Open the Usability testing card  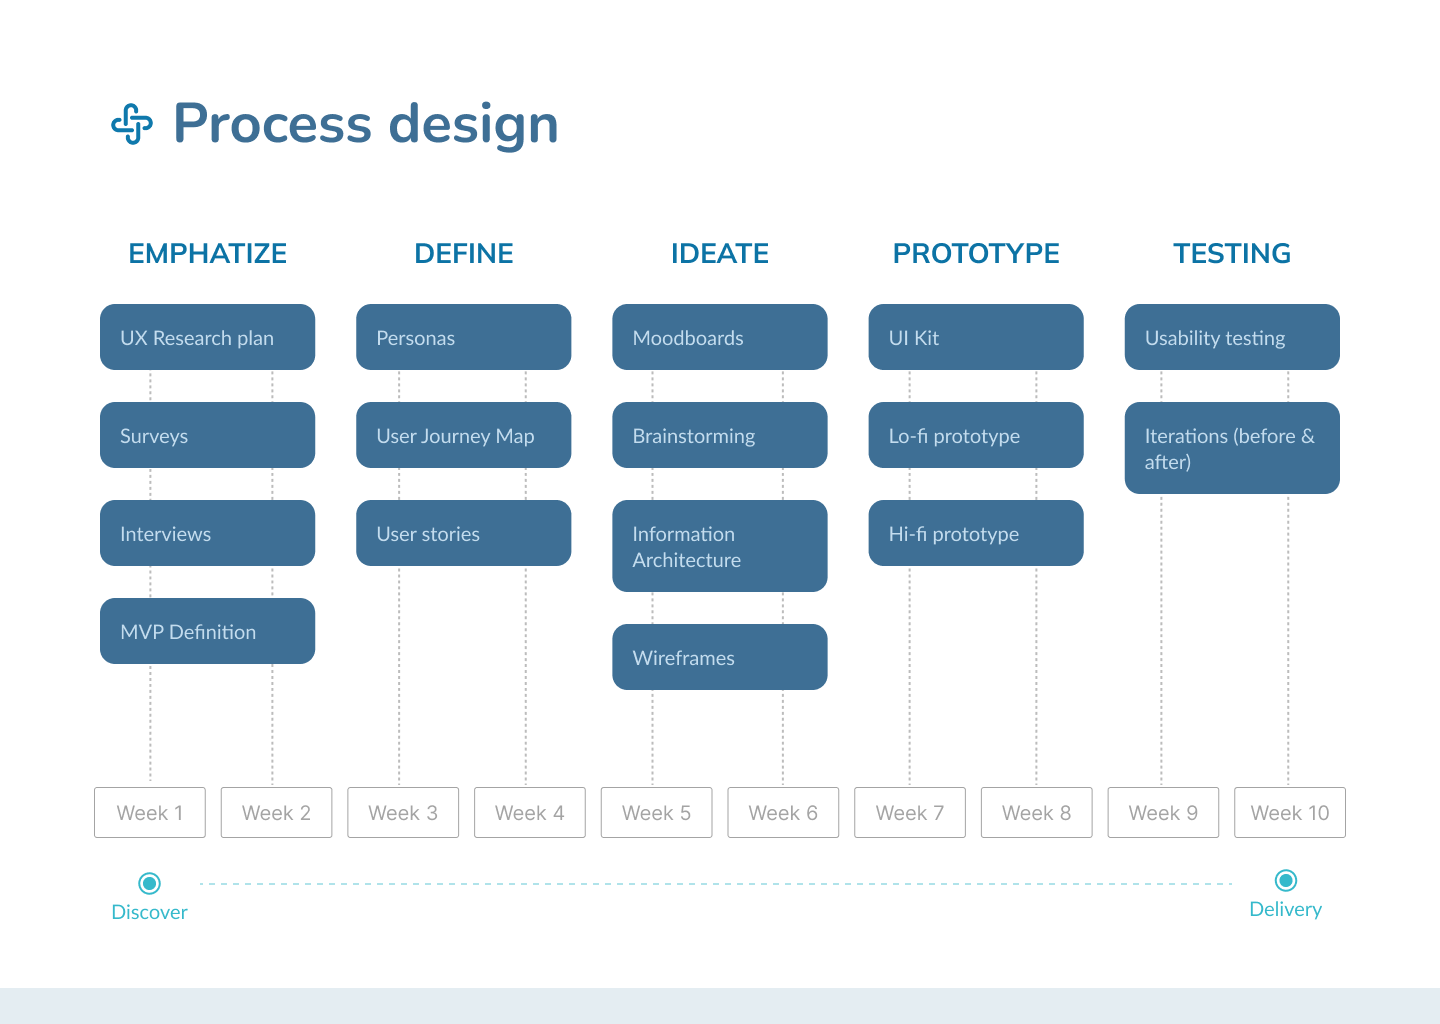point(1231,337)
